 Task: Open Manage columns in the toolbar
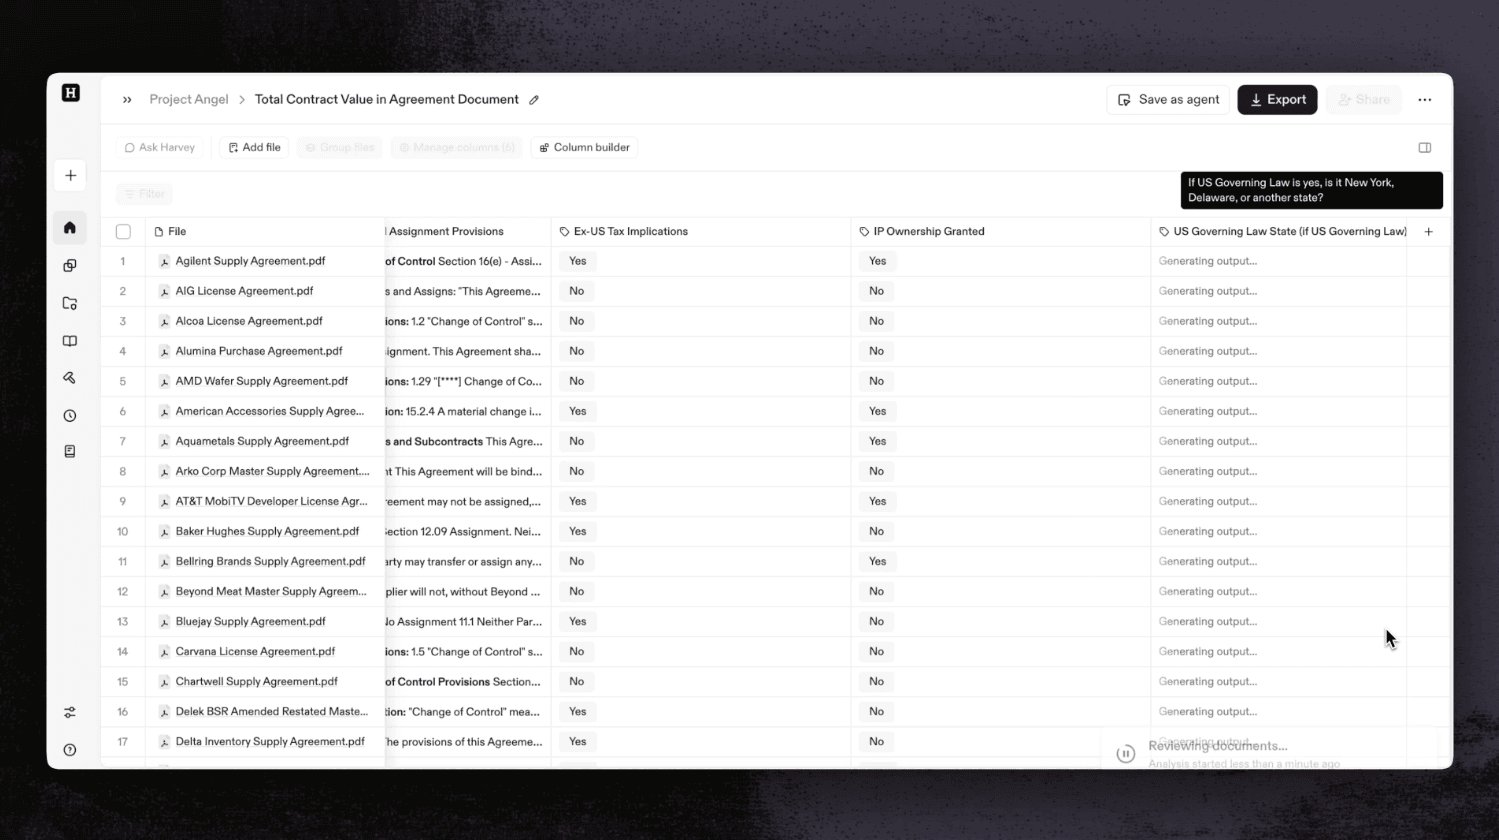457,148
